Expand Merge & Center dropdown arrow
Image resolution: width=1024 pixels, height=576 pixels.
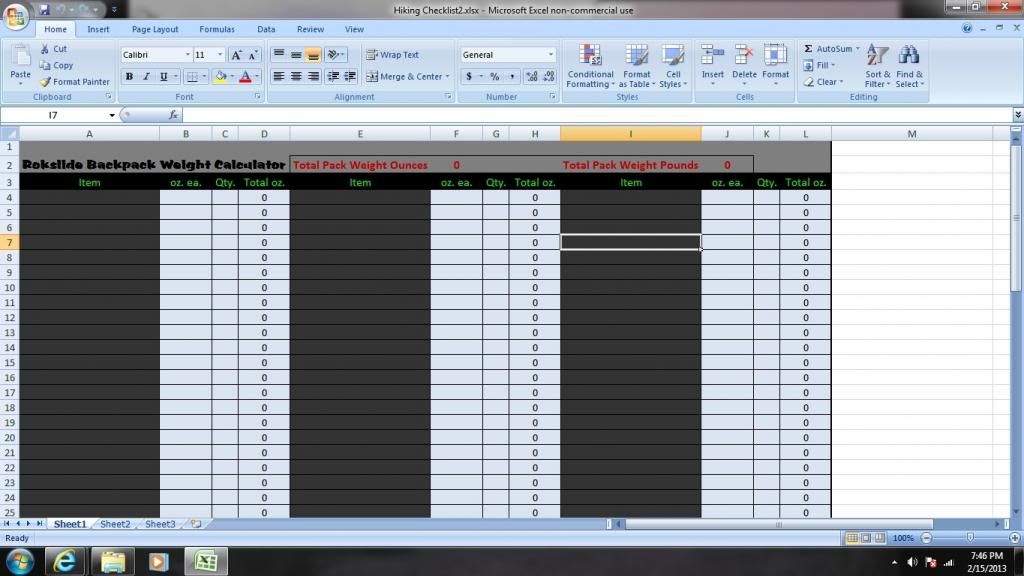(x=447, y=76)
